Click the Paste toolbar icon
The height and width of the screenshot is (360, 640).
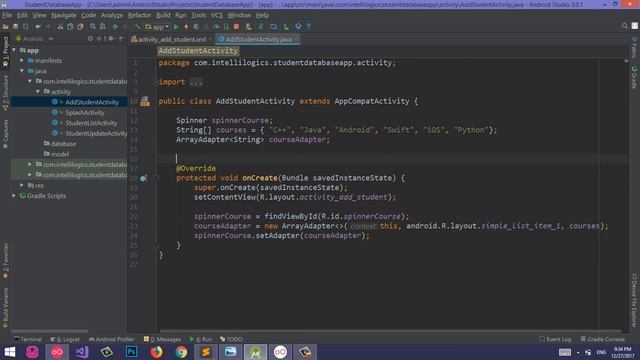(80, 27)
